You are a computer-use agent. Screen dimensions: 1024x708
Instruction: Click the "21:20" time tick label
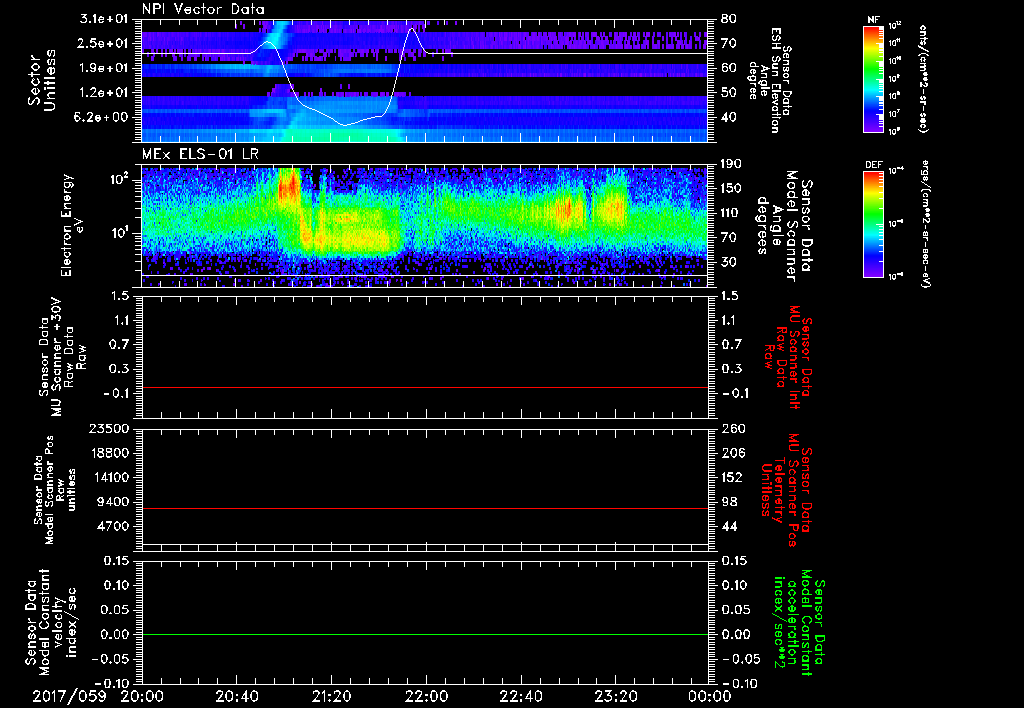point(331,696)
